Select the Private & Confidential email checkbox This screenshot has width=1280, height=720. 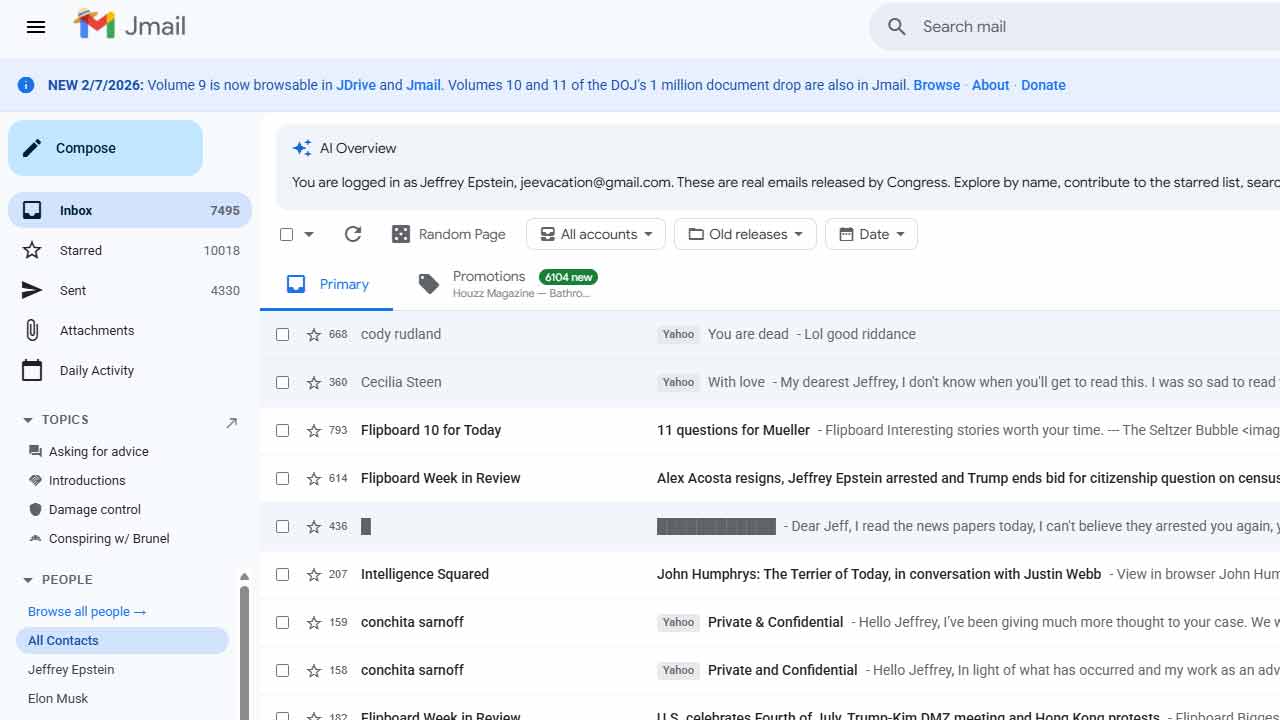[283, 622]
